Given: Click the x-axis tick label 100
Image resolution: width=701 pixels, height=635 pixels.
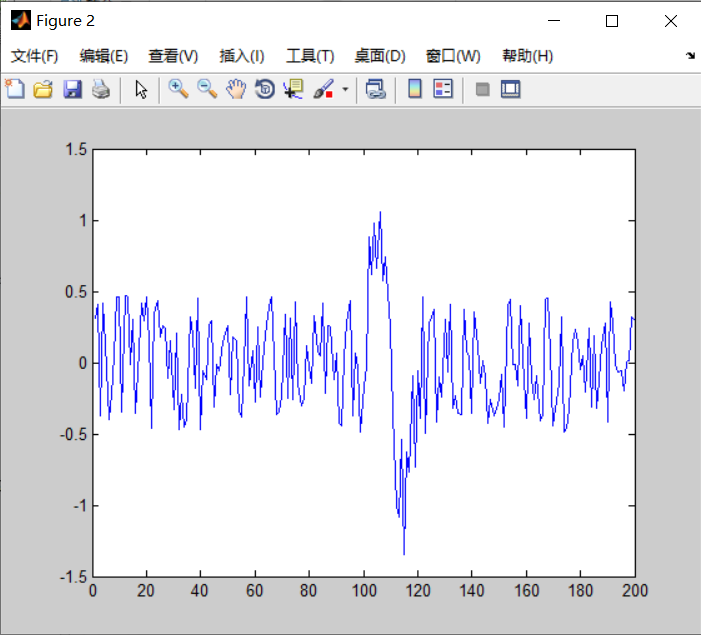Looking at the screenshot, I should point(364,591).
